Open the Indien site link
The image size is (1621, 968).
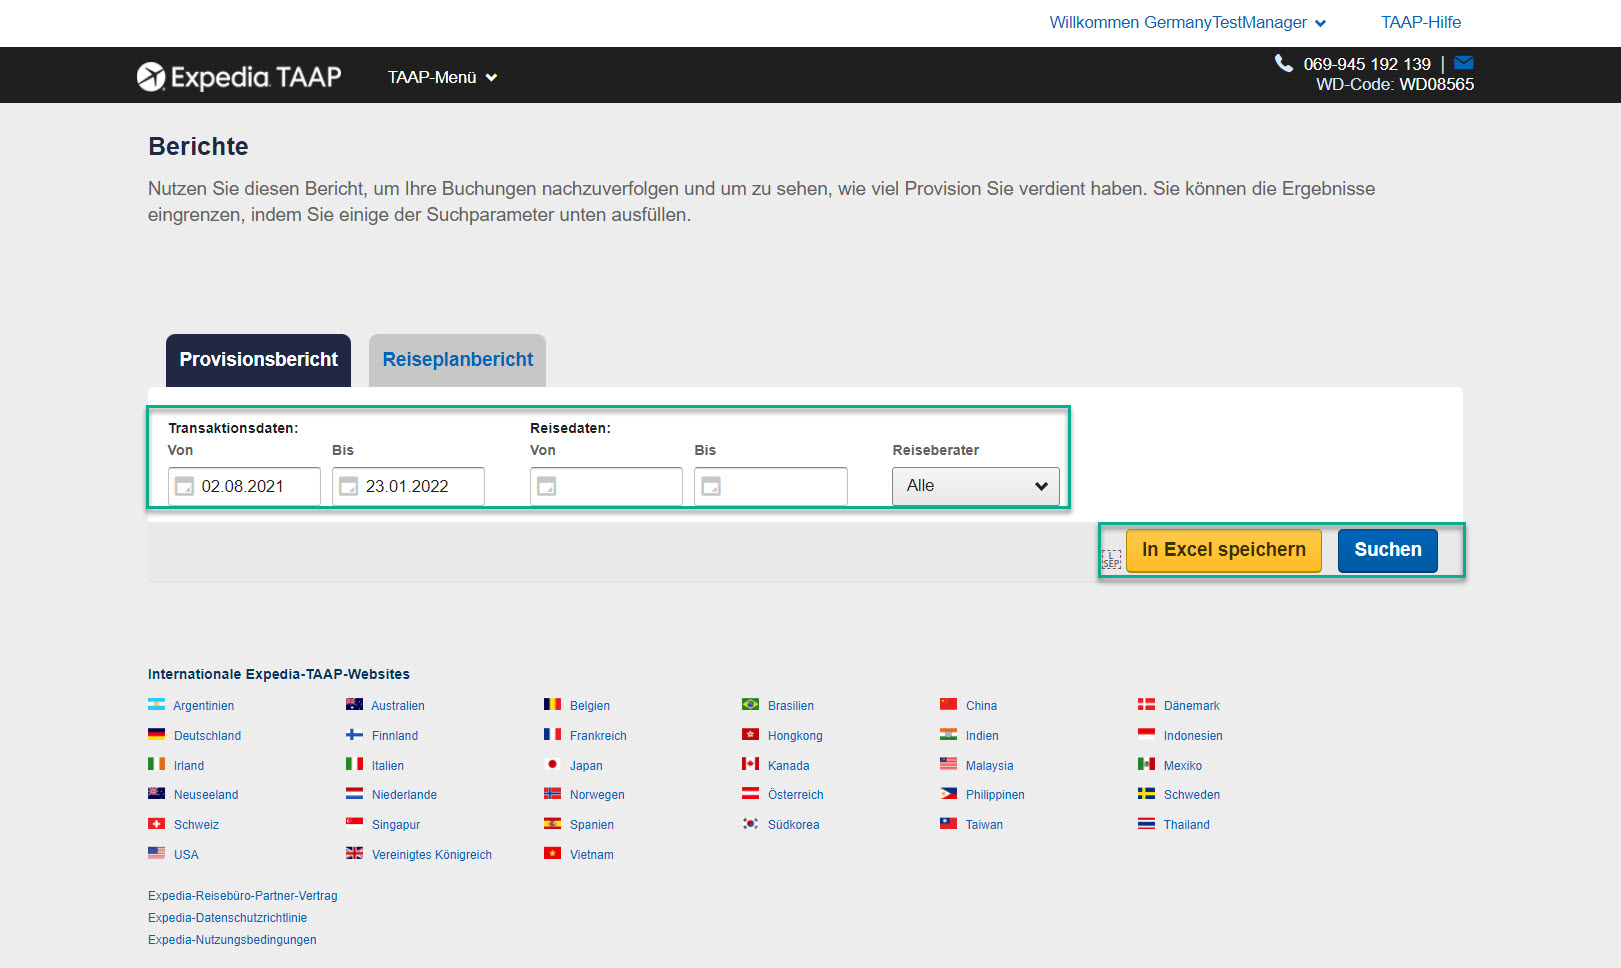click(982, 736)
